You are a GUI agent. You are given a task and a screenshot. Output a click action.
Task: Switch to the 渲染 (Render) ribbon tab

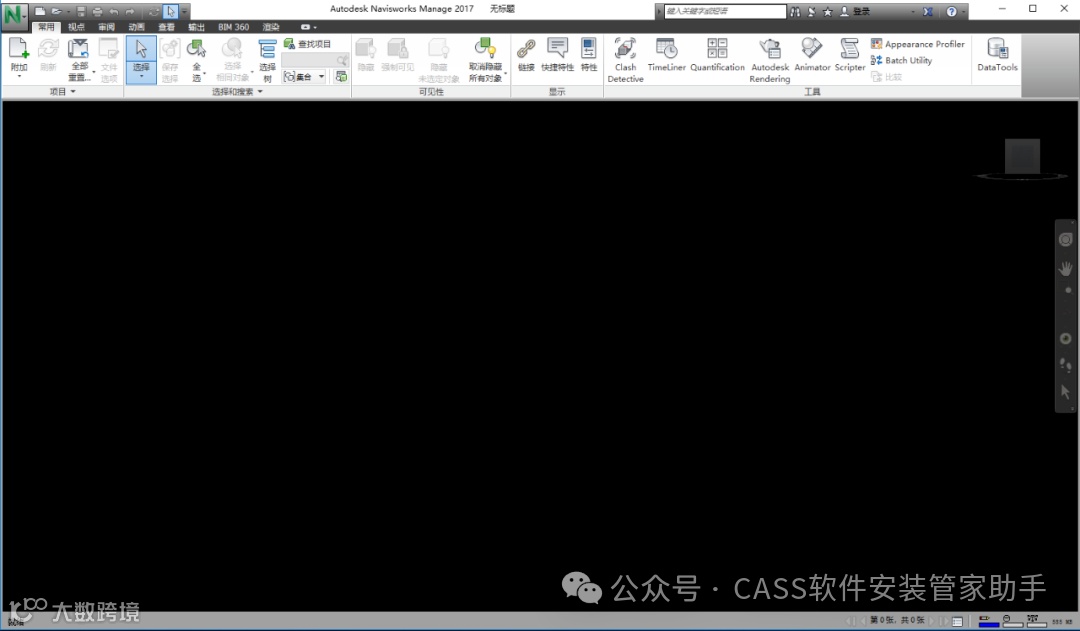tap(271, 27)
